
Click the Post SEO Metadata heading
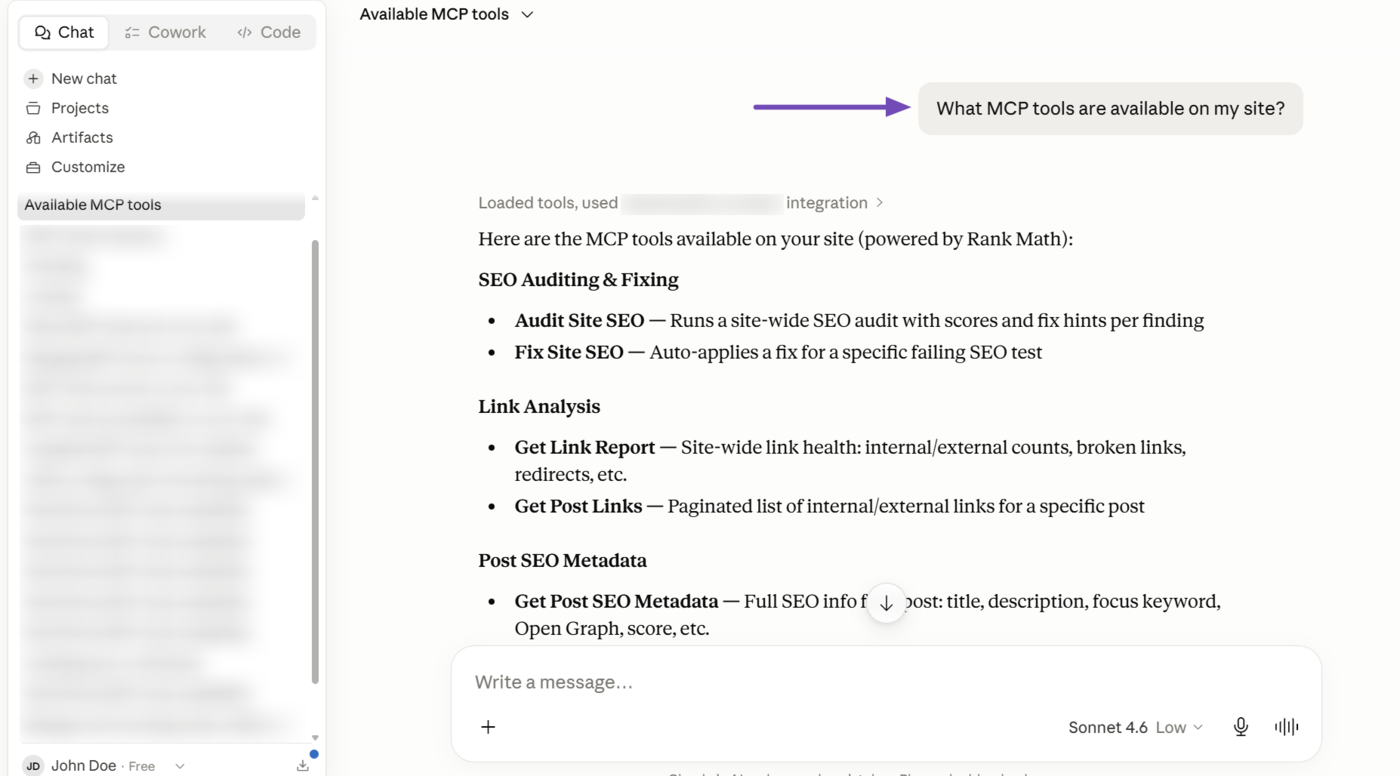(562, 561)
